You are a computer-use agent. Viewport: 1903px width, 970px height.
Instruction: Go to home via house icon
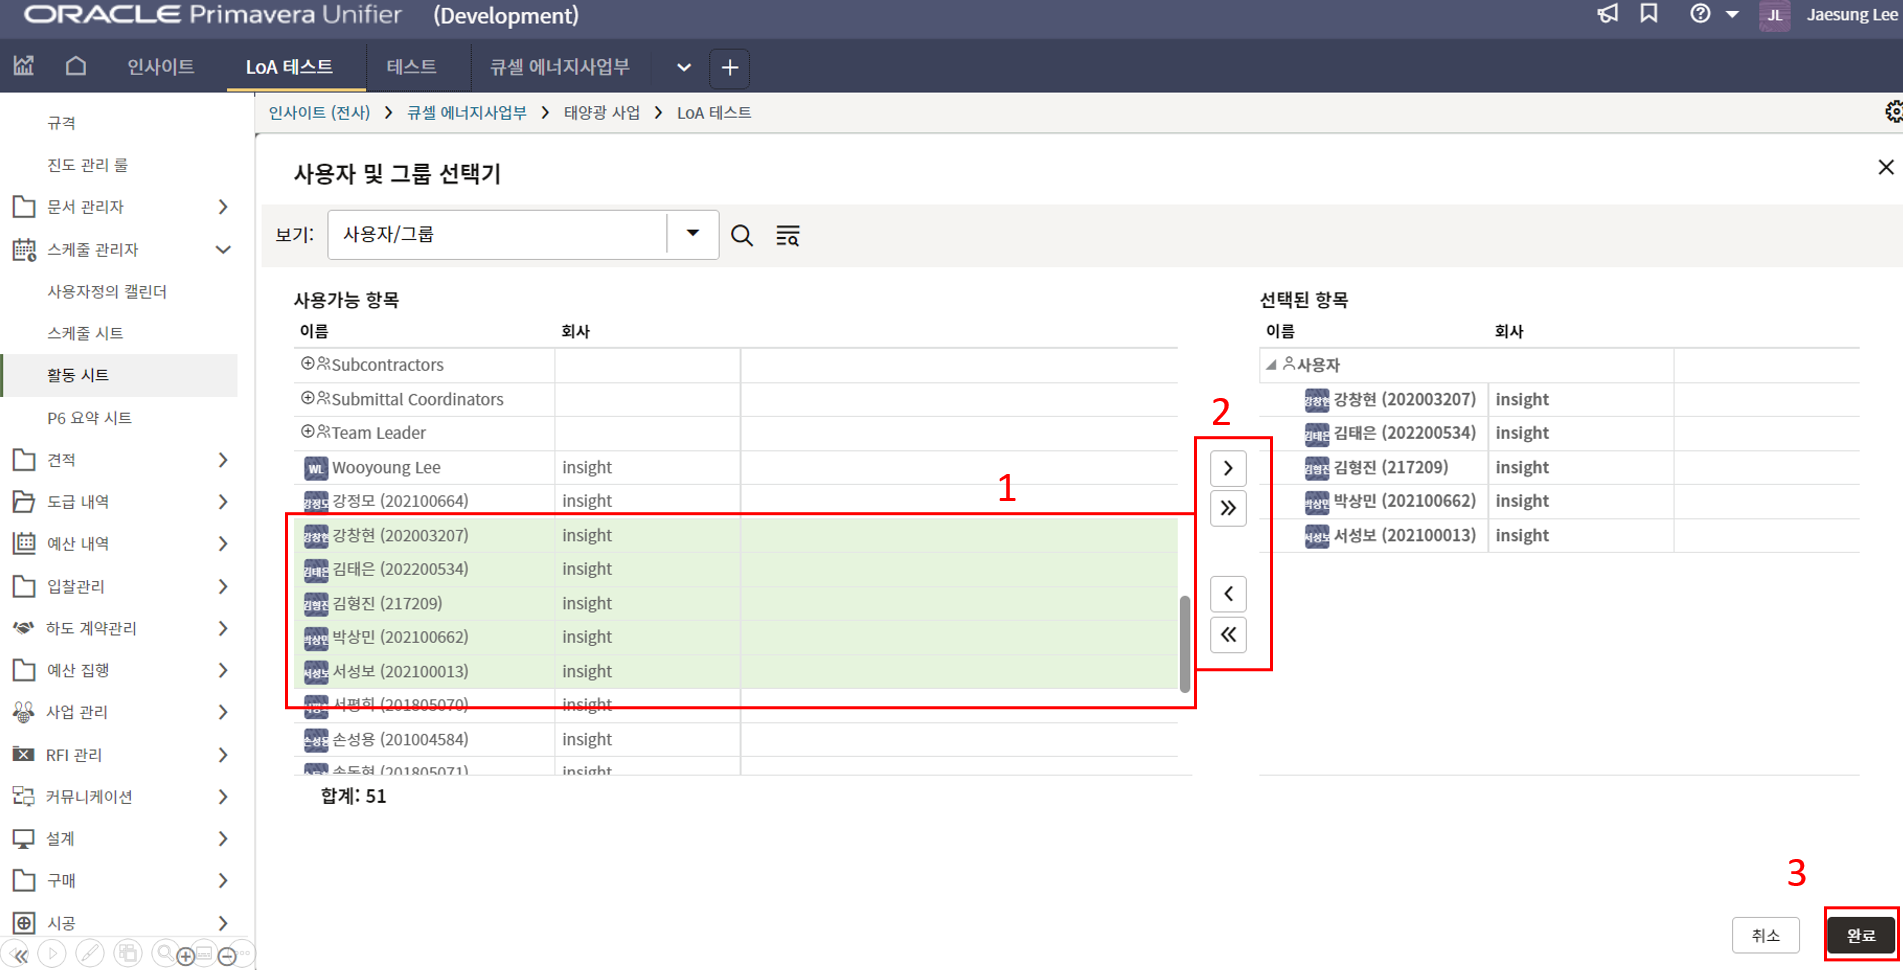pyautogui.click(x=76, y=67)
